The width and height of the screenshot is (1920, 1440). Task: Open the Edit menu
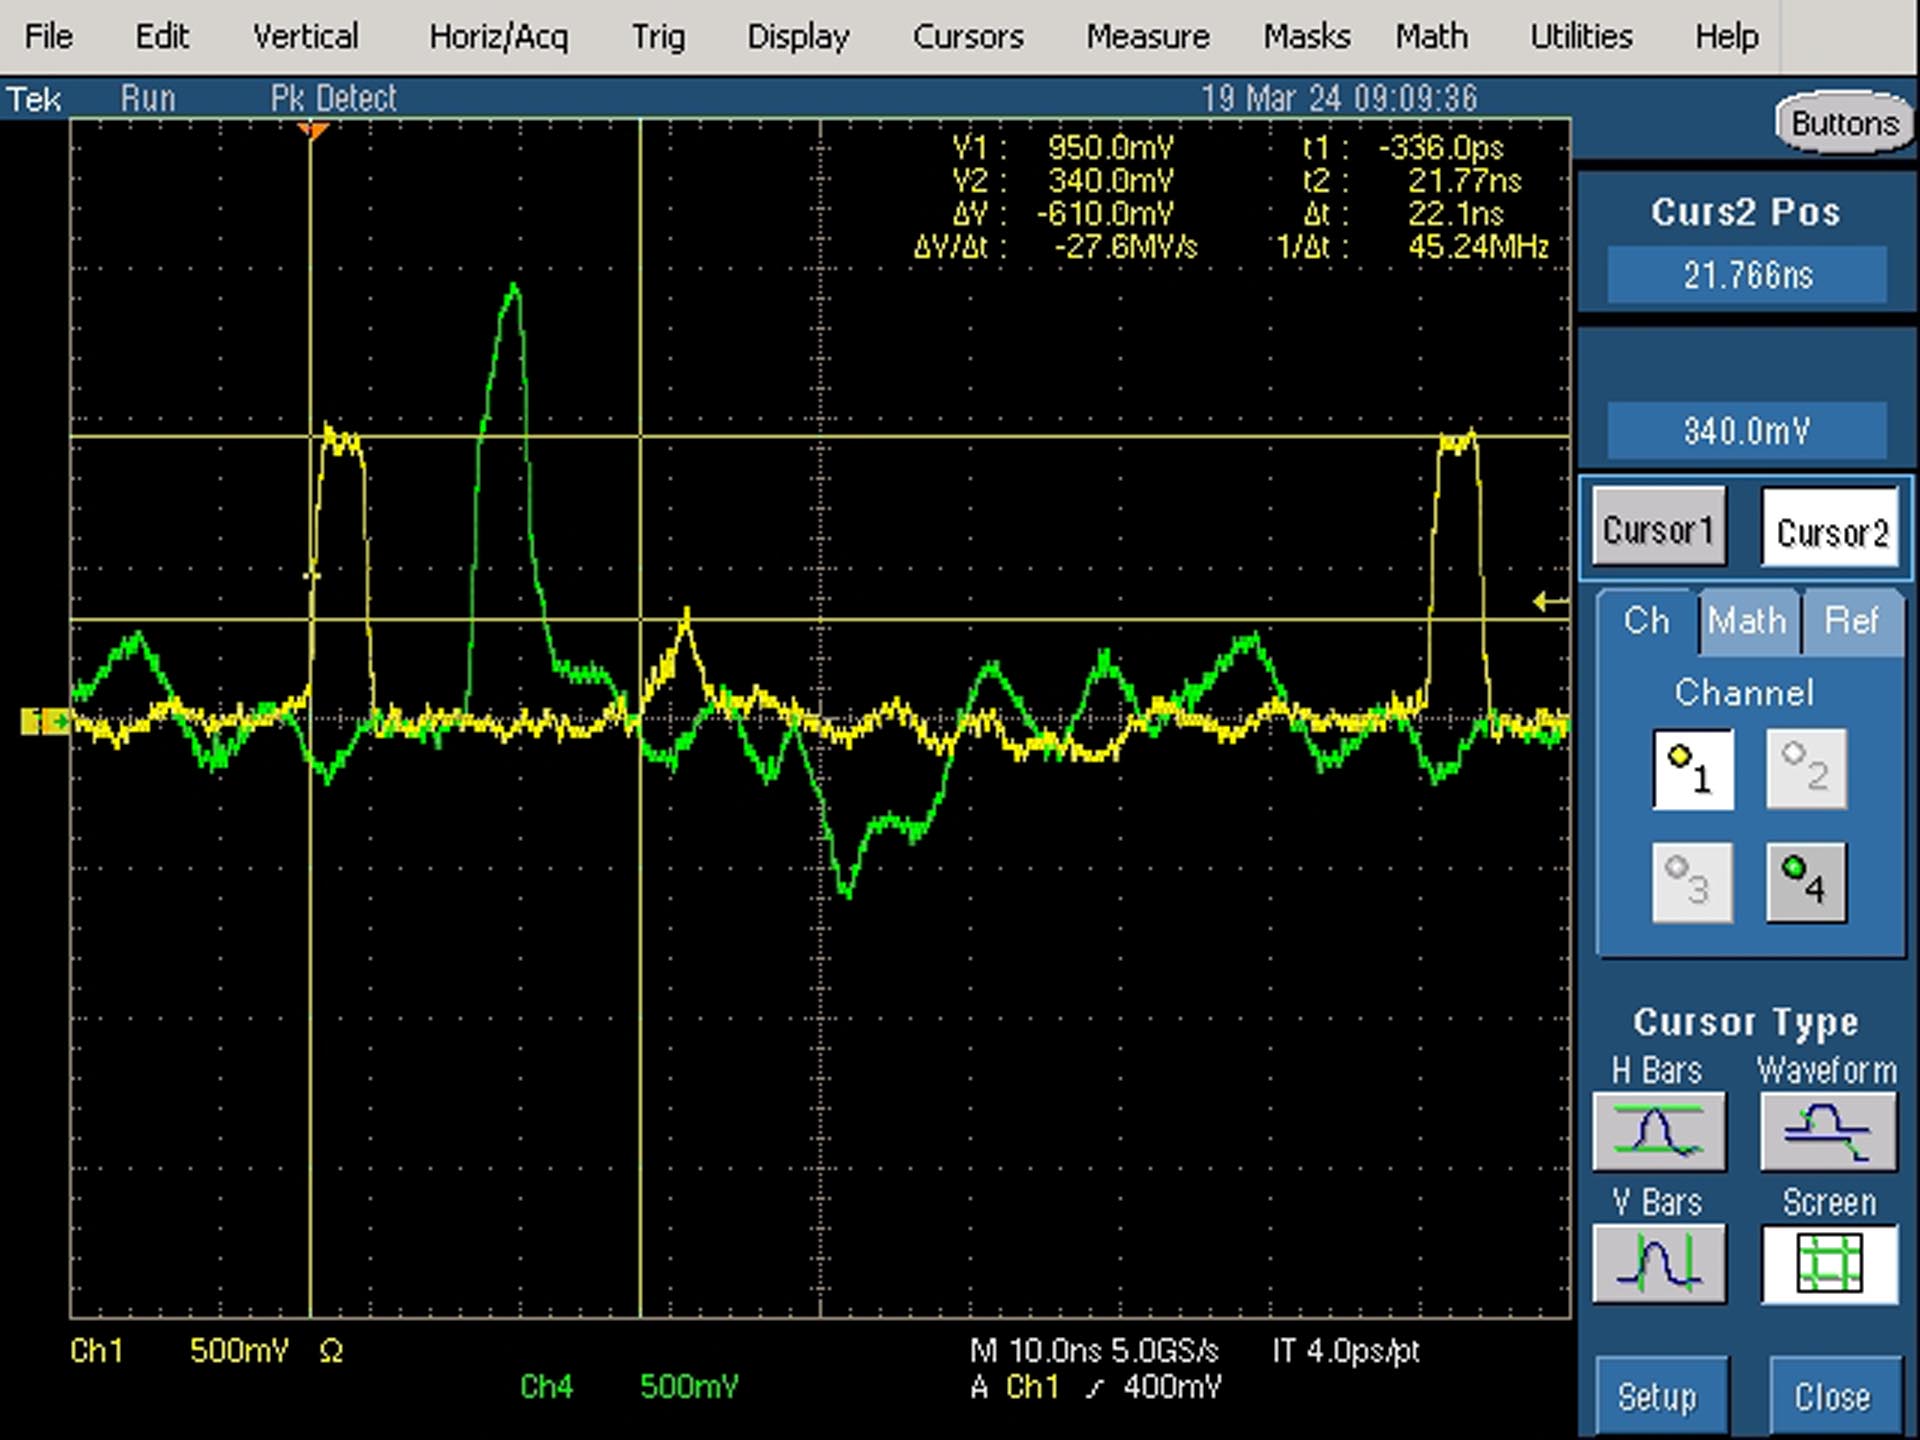[x=162, y=37]
